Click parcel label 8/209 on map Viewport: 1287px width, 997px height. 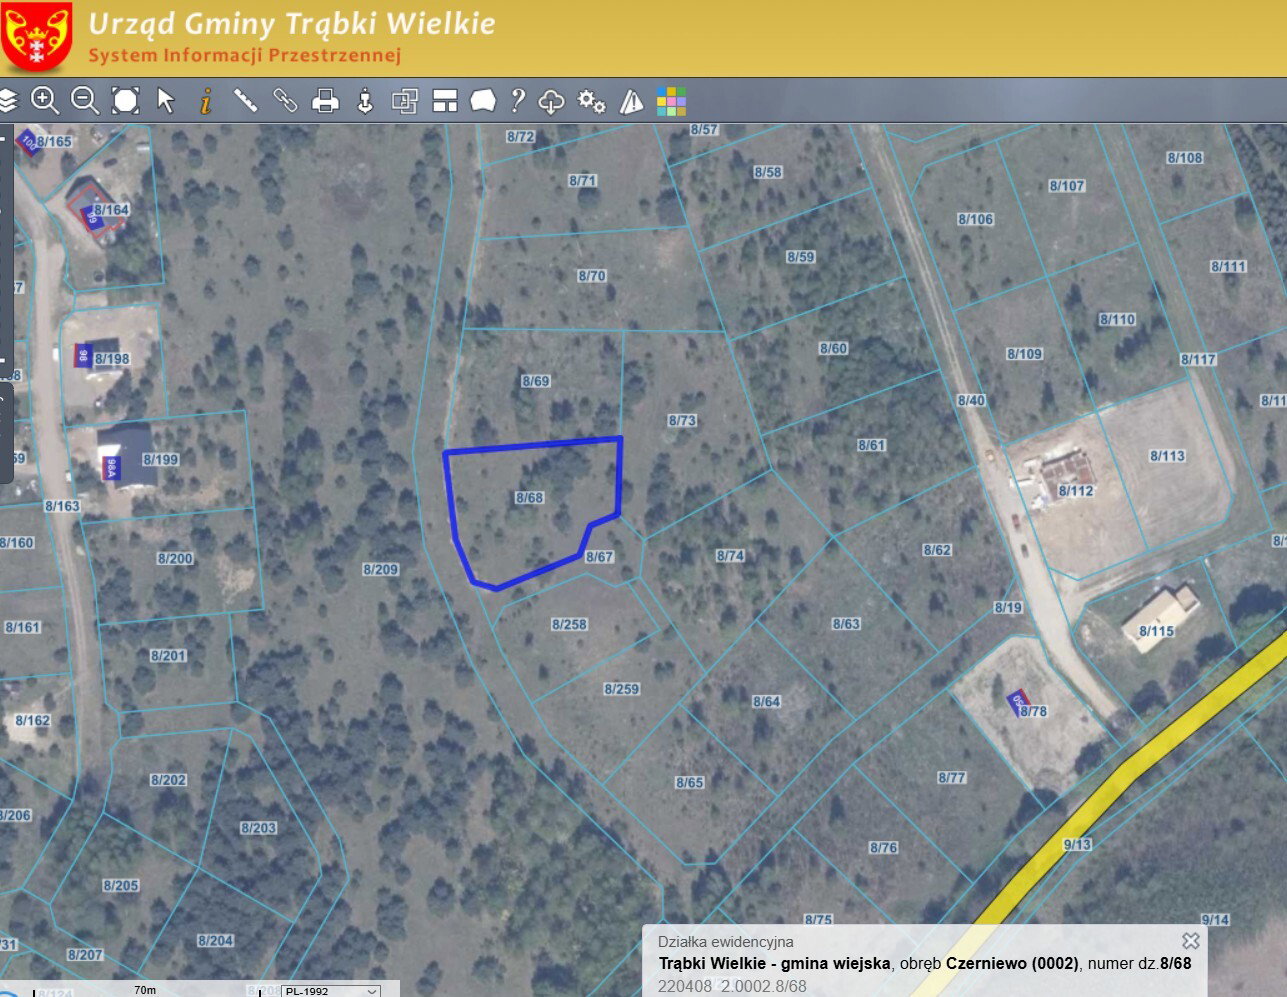(380, 569)
